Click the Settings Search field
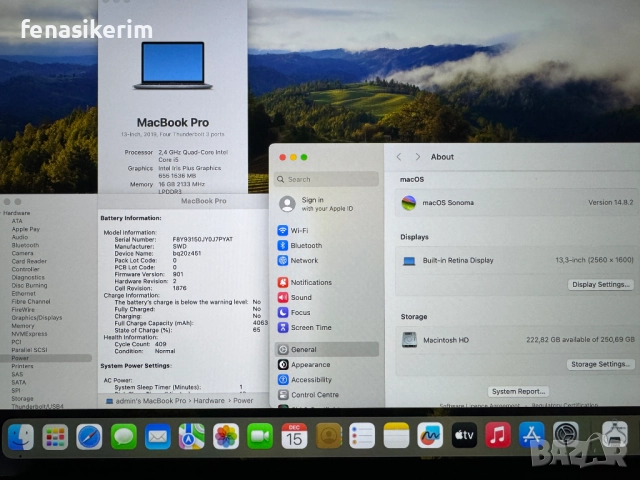 327,179
